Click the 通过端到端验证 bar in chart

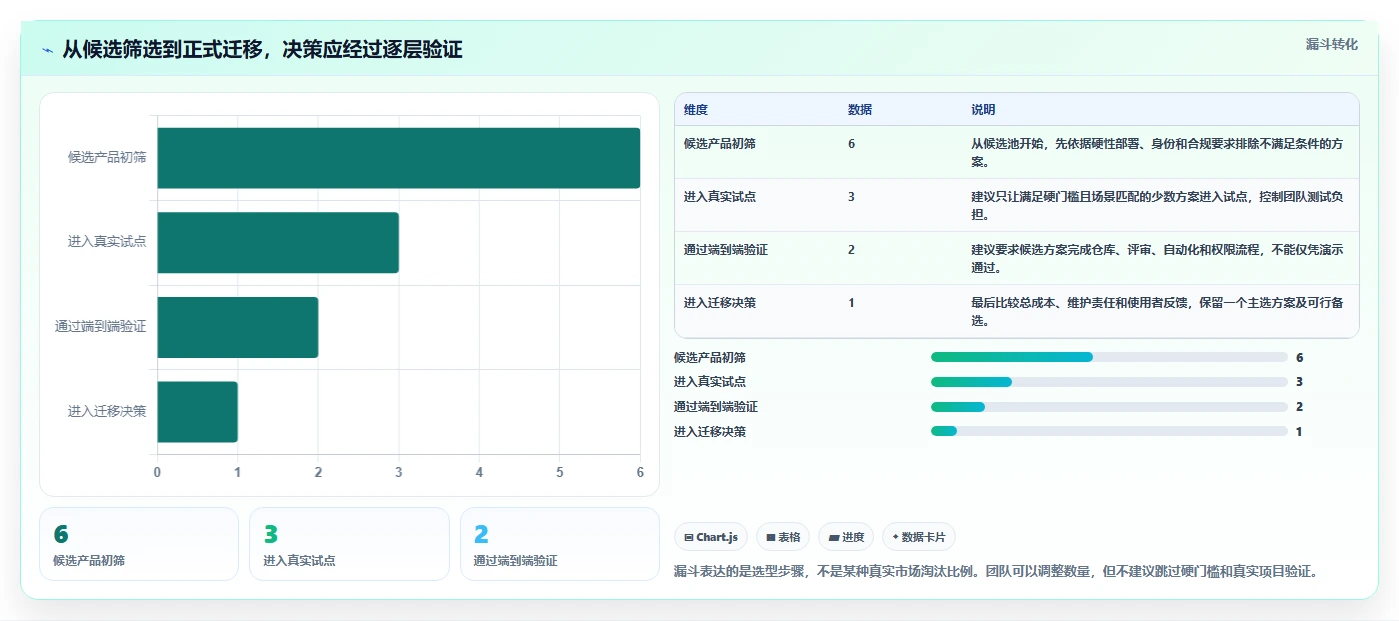point(237,327)
